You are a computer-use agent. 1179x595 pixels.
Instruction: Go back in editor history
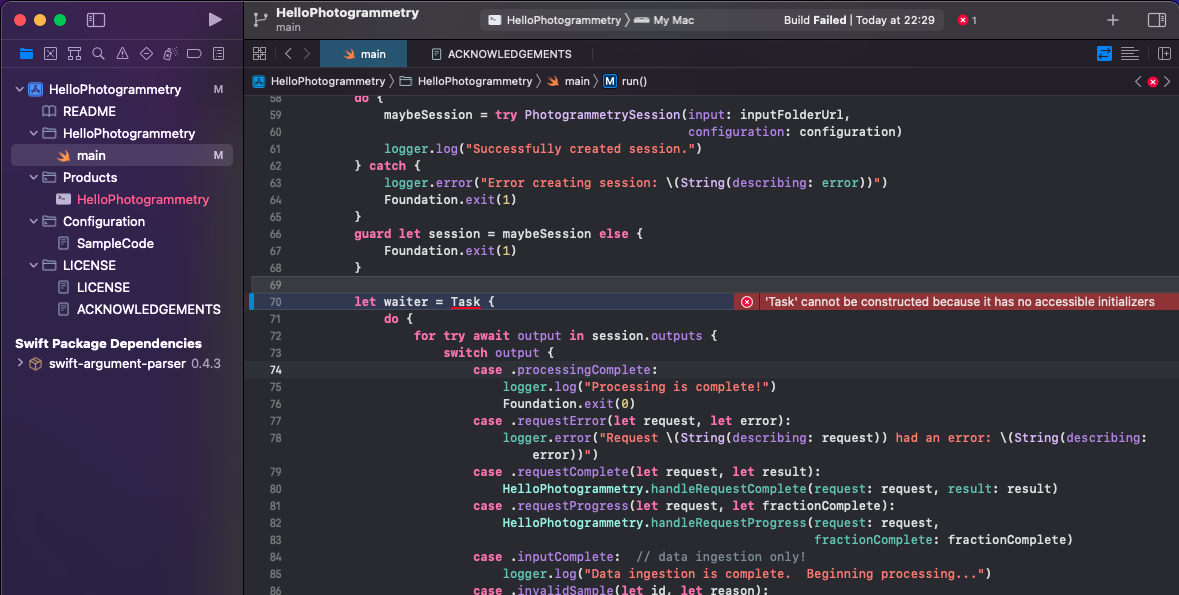click(289, 53)
